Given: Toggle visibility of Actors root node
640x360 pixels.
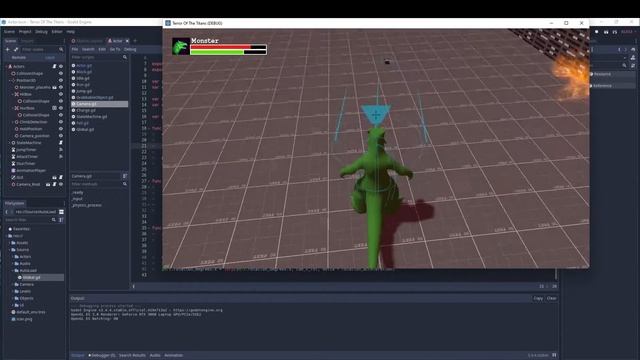Looking at the screenshot, I should tap(61, 66).
